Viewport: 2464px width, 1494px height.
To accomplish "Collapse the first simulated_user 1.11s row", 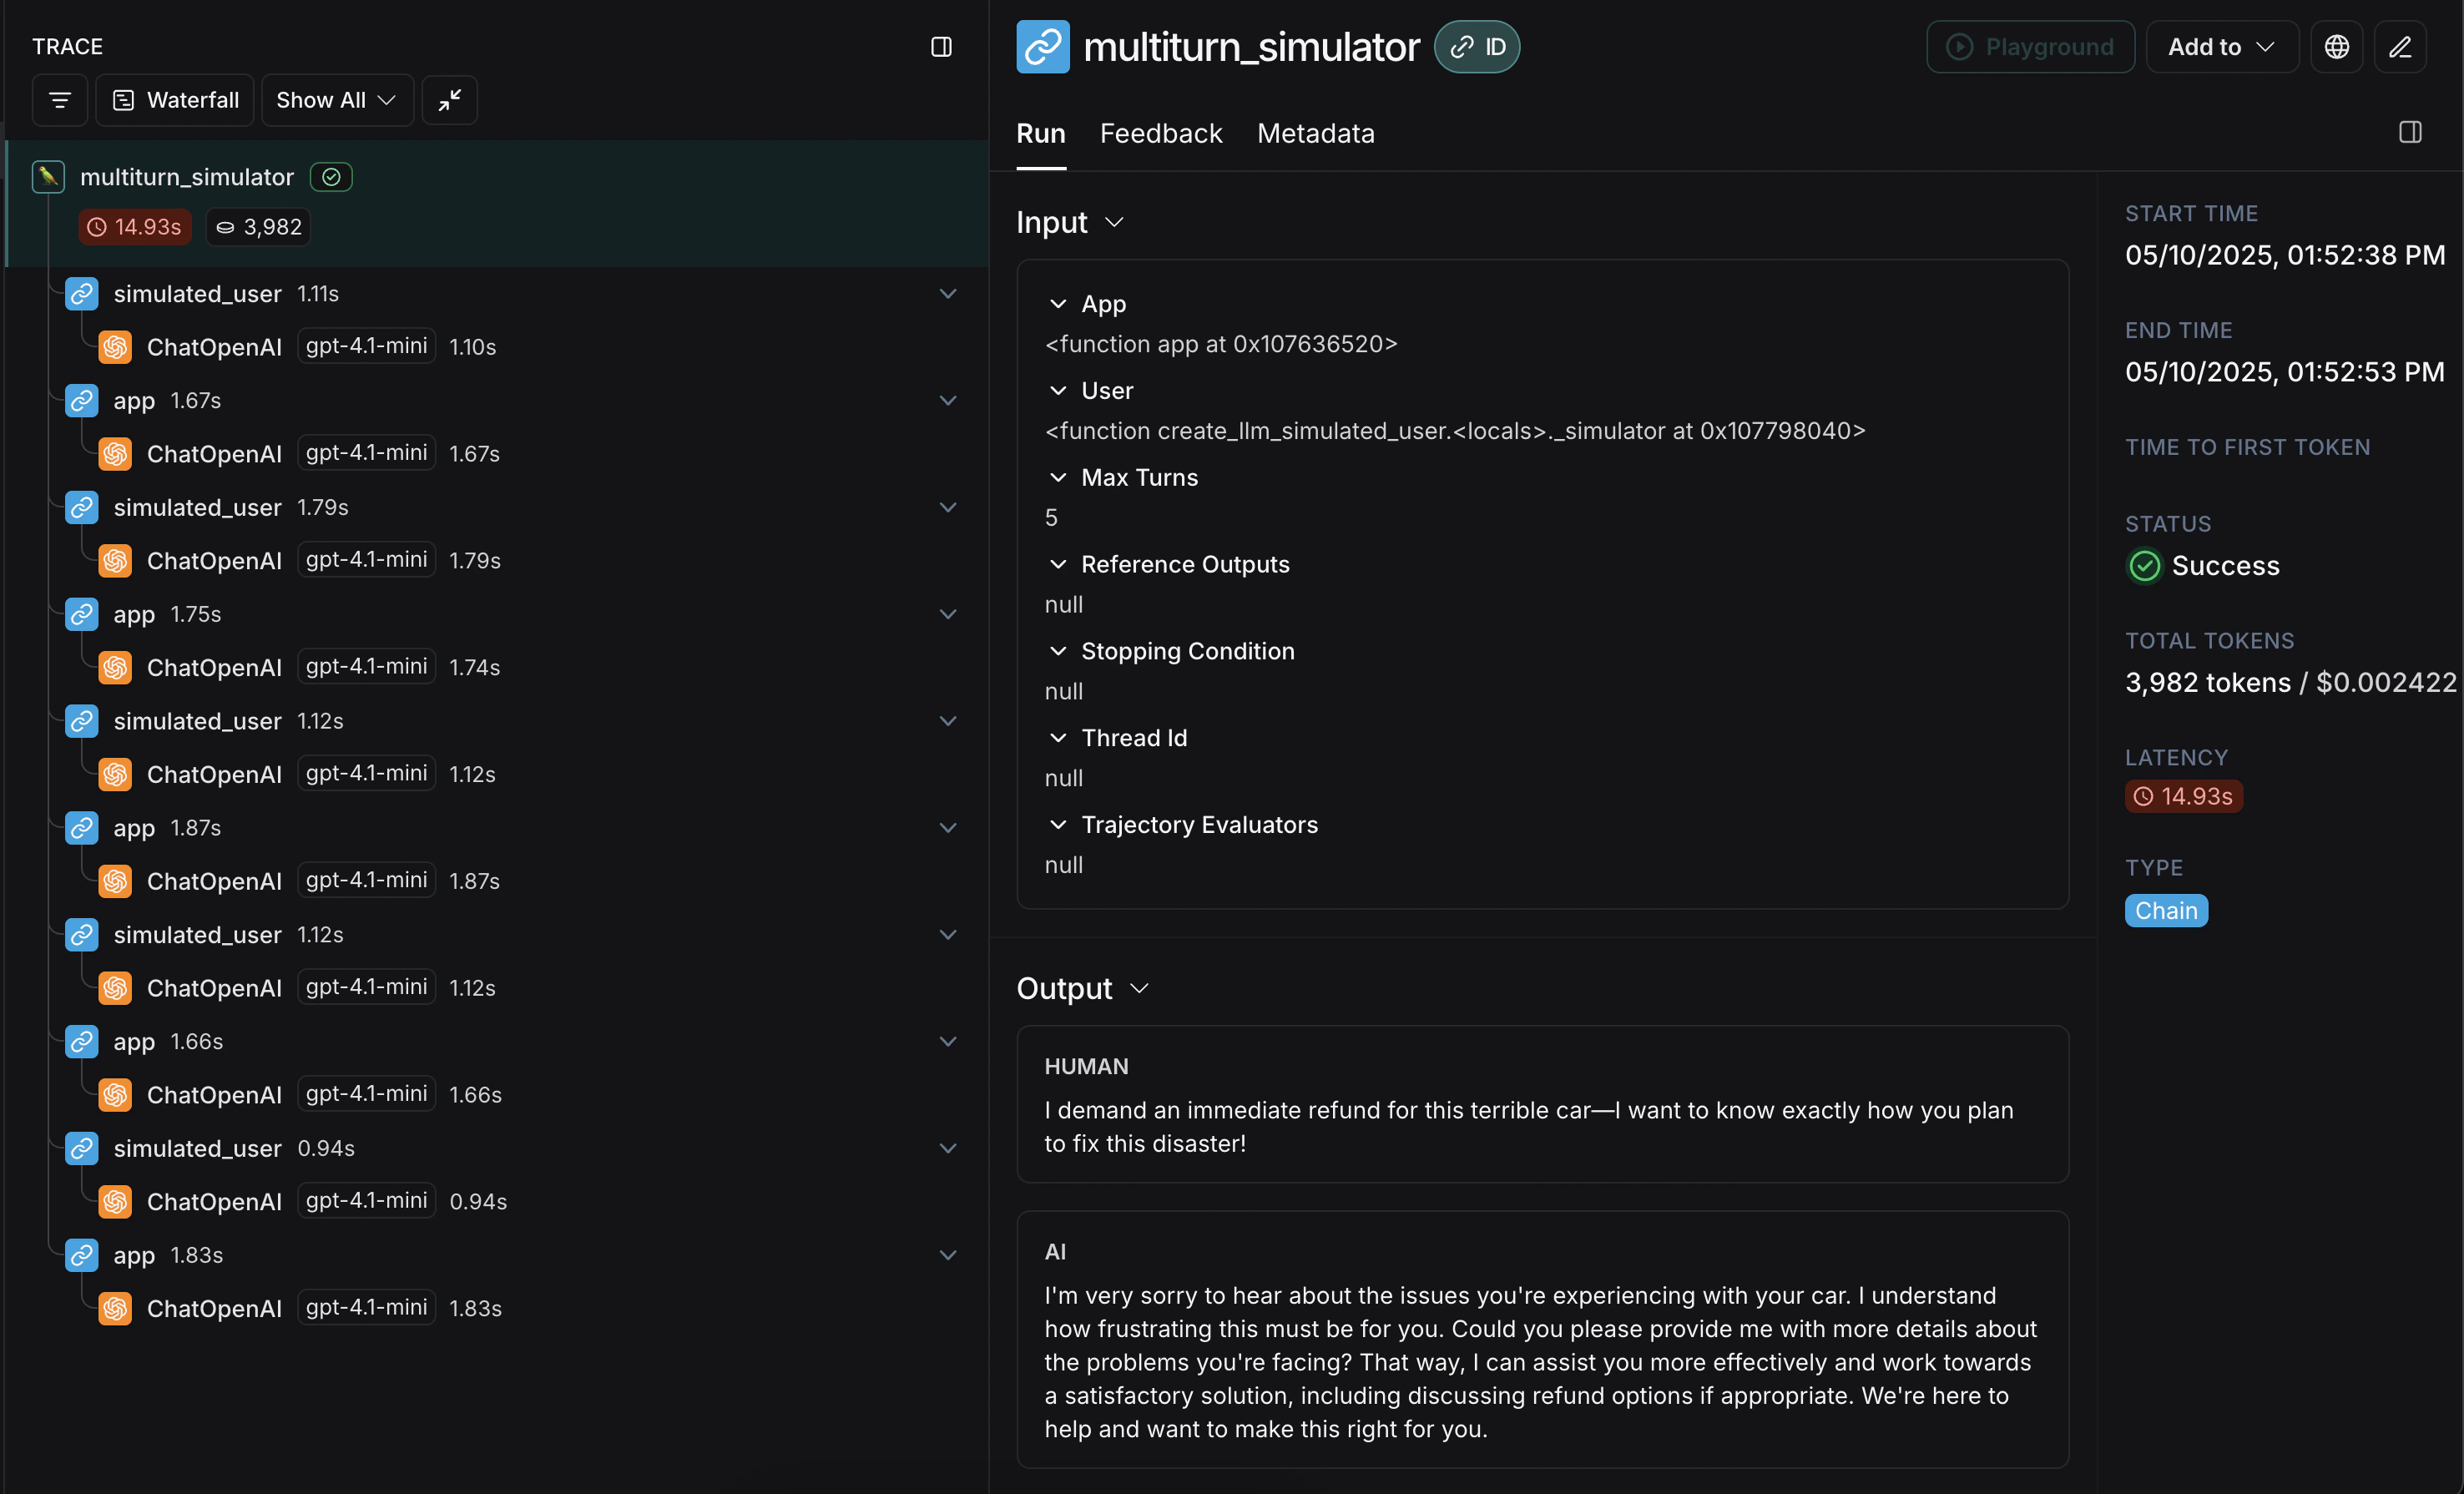I will [947, 294].
